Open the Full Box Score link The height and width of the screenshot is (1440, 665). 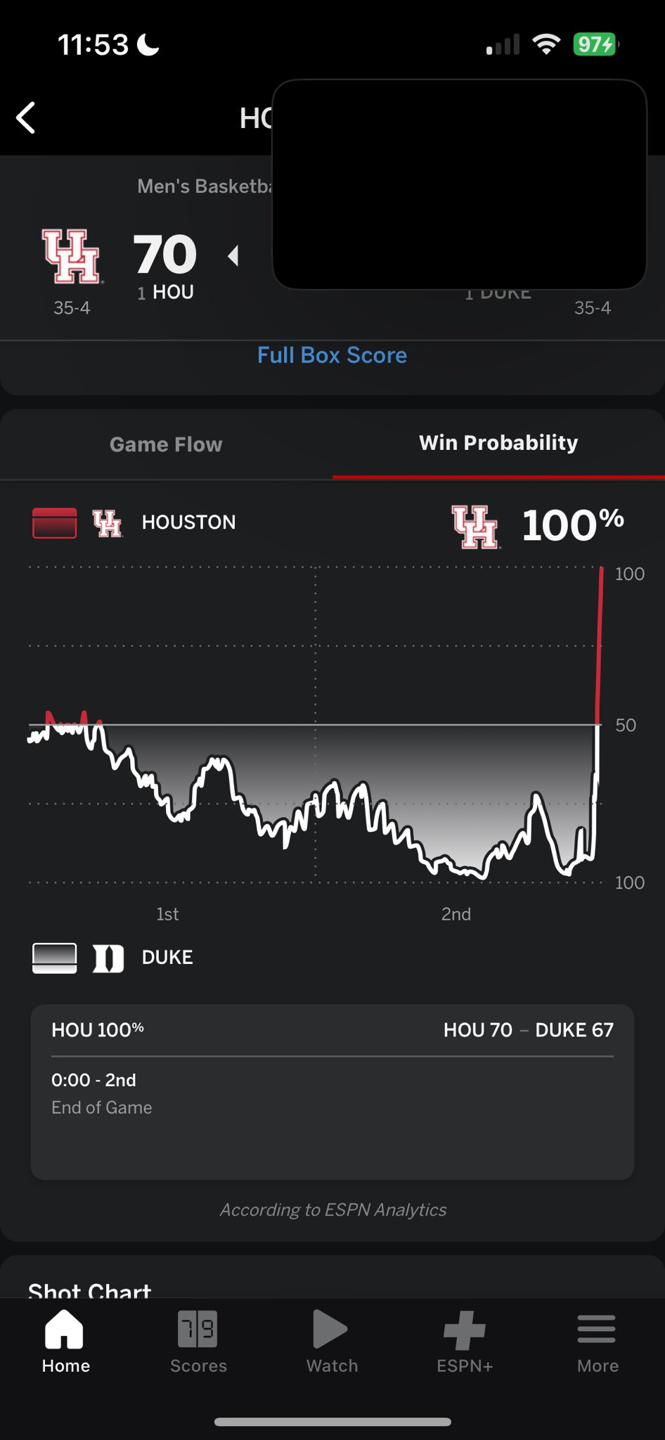click(332, 355)
